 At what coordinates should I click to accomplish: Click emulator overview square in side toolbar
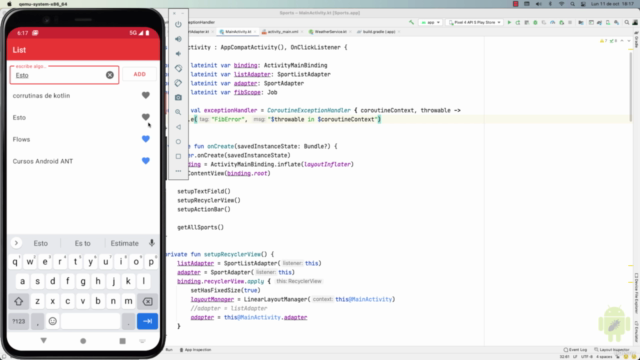tap(178, 156)
